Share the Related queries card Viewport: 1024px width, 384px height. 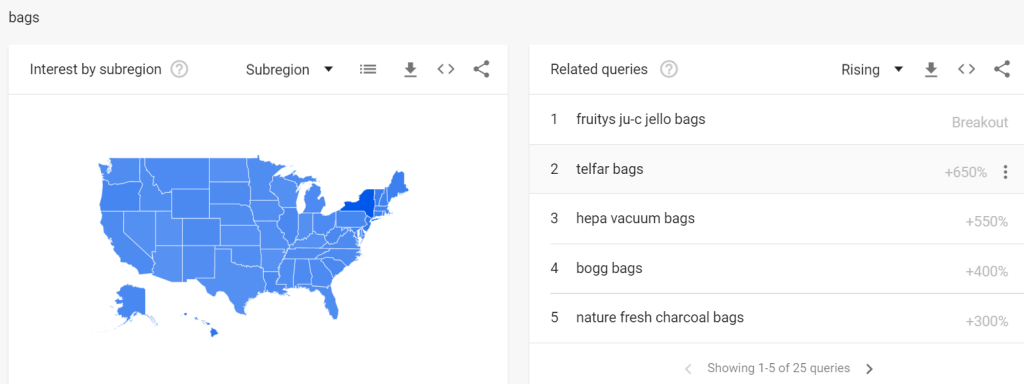click(1002, 69)
